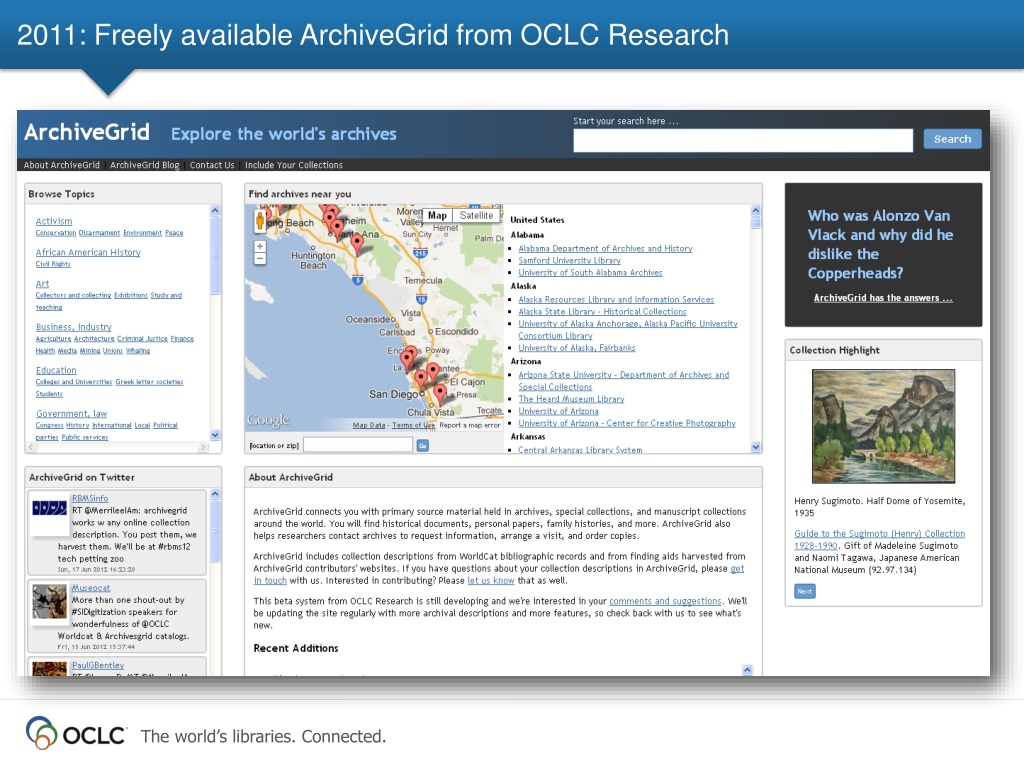Click the OCLC logo in the footer
The height and width of the screenshot is (768, 1024).
coord(76,733)
